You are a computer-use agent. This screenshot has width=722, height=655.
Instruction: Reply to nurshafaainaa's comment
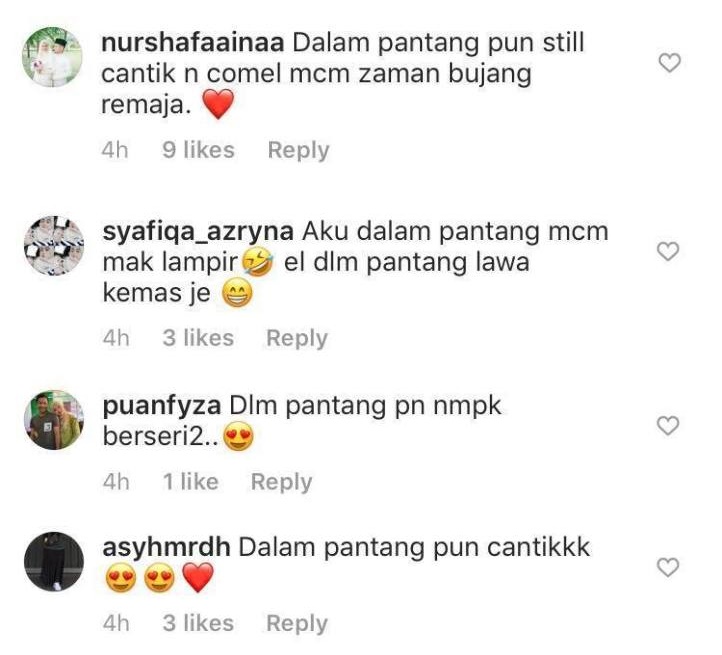point(298,150)
